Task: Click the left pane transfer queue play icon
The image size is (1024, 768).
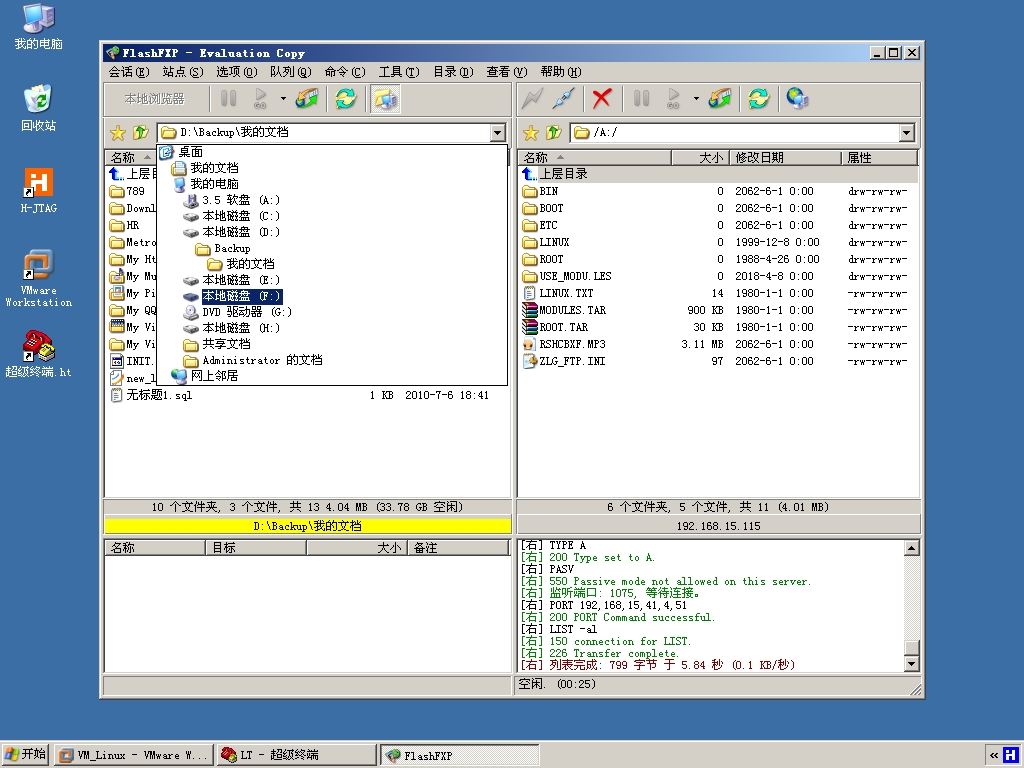Action: 260,99
